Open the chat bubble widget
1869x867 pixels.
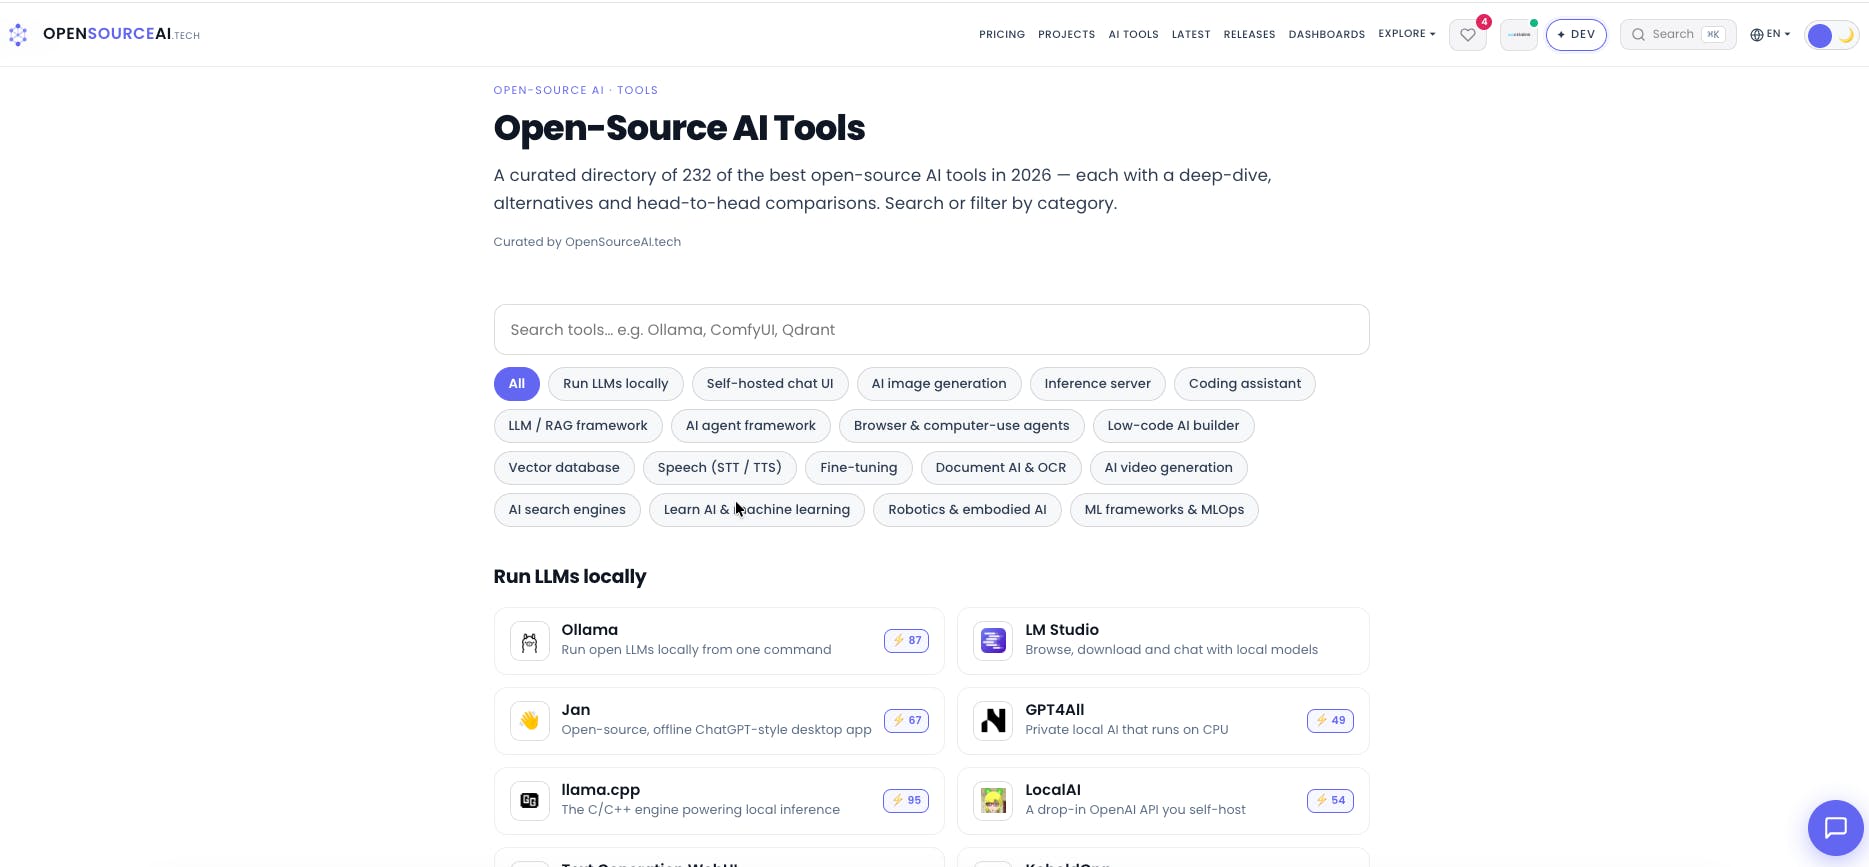1836,828
